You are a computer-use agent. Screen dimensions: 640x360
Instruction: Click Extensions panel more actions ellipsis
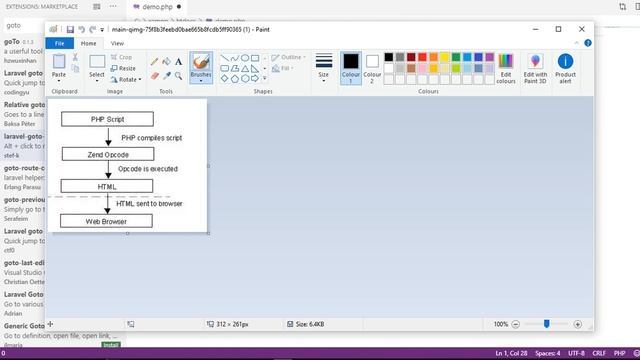(113, 6)
